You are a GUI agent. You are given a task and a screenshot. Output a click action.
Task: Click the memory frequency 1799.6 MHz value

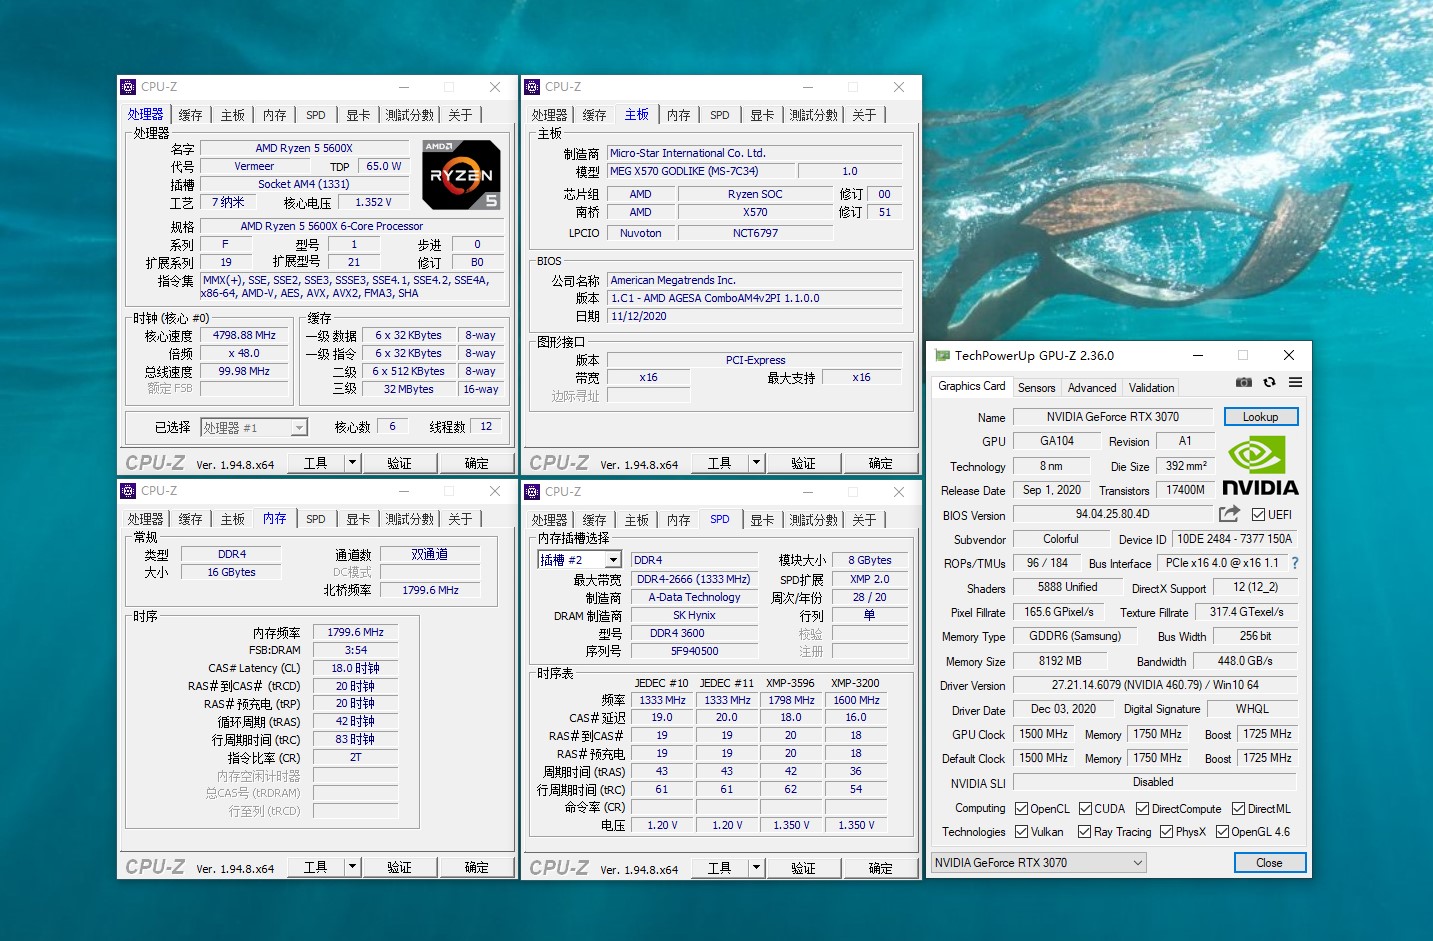click(x=355, y=632)
